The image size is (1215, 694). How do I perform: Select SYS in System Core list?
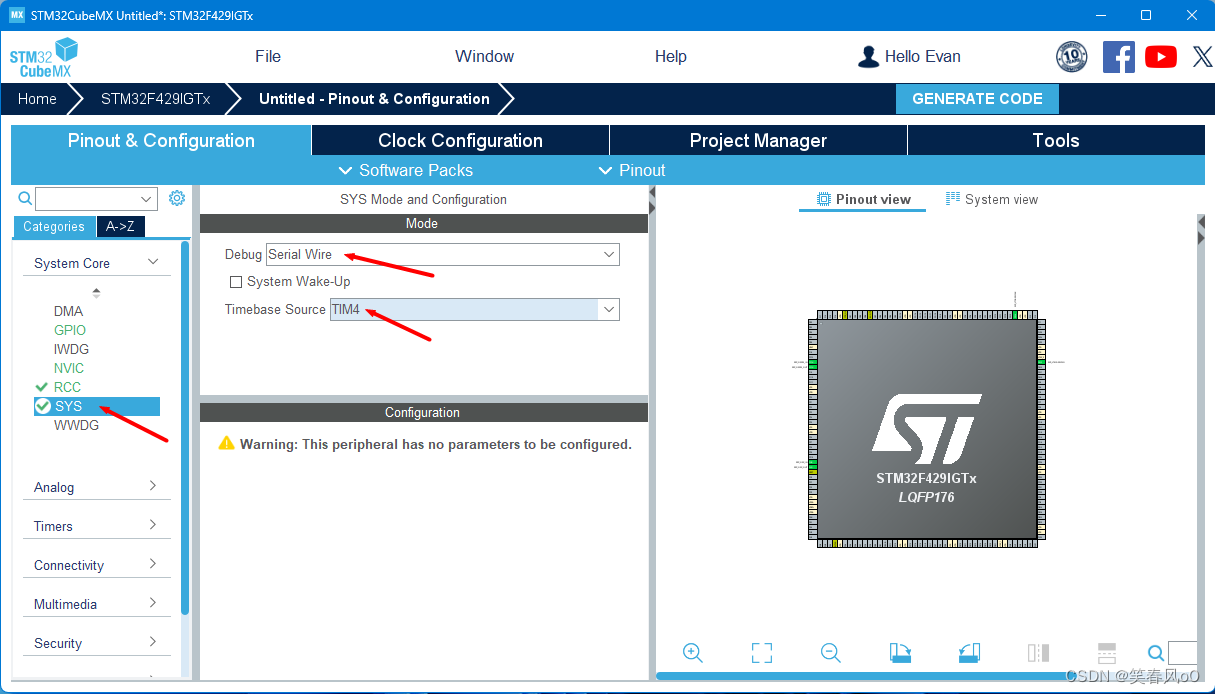click(x=96, y=406)
